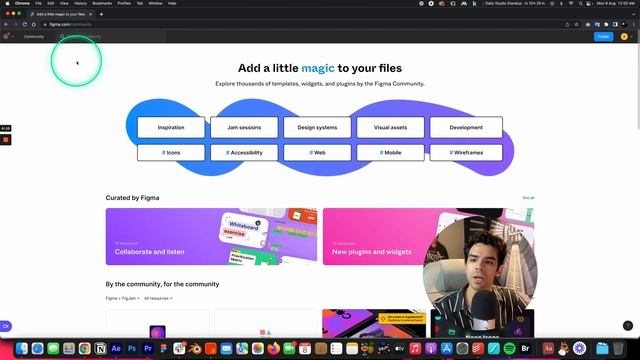Click the Spotlight search icon in menu bar

pyautogui.click(x=580, y=3)
